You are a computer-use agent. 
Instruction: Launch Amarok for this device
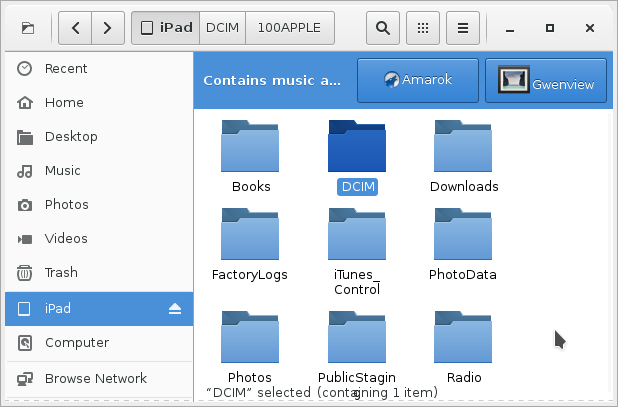(x=417, y=80)
